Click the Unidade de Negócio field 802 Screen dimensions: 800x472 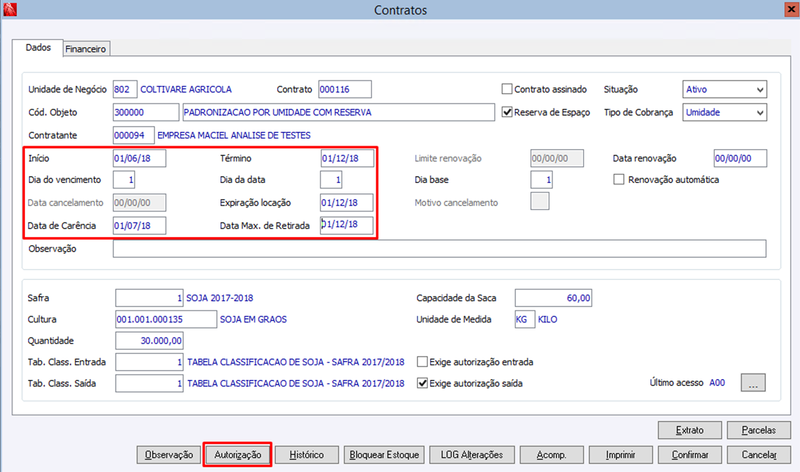point(125,89)
